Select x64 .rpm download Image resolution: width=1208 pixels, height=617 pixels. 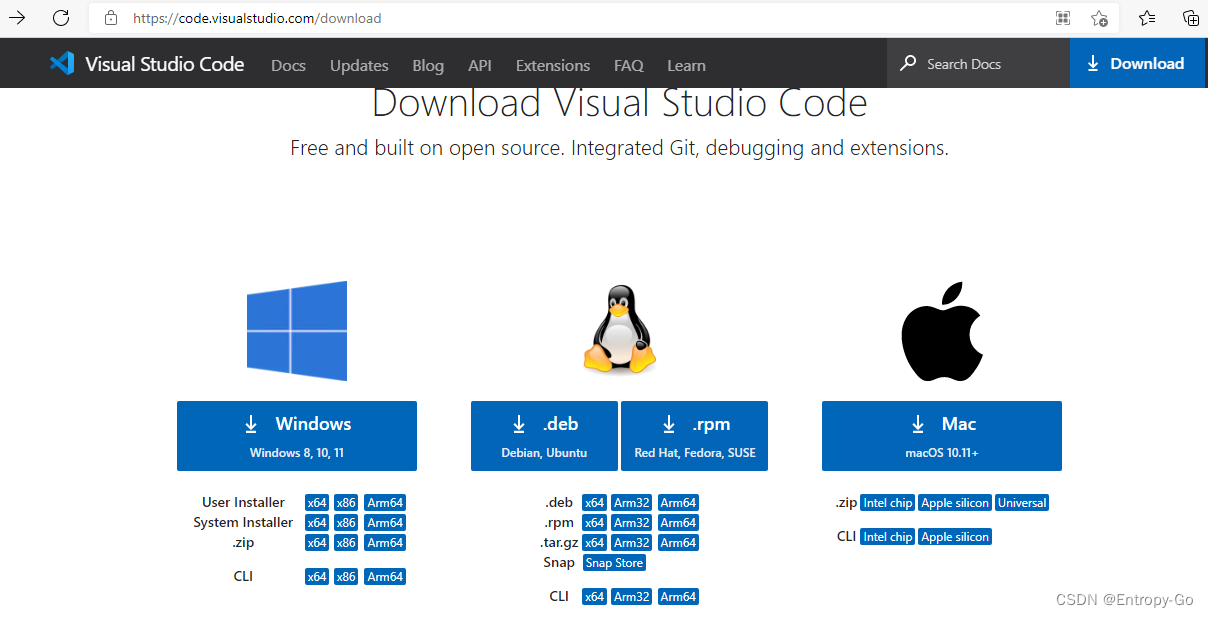point(594,522)
